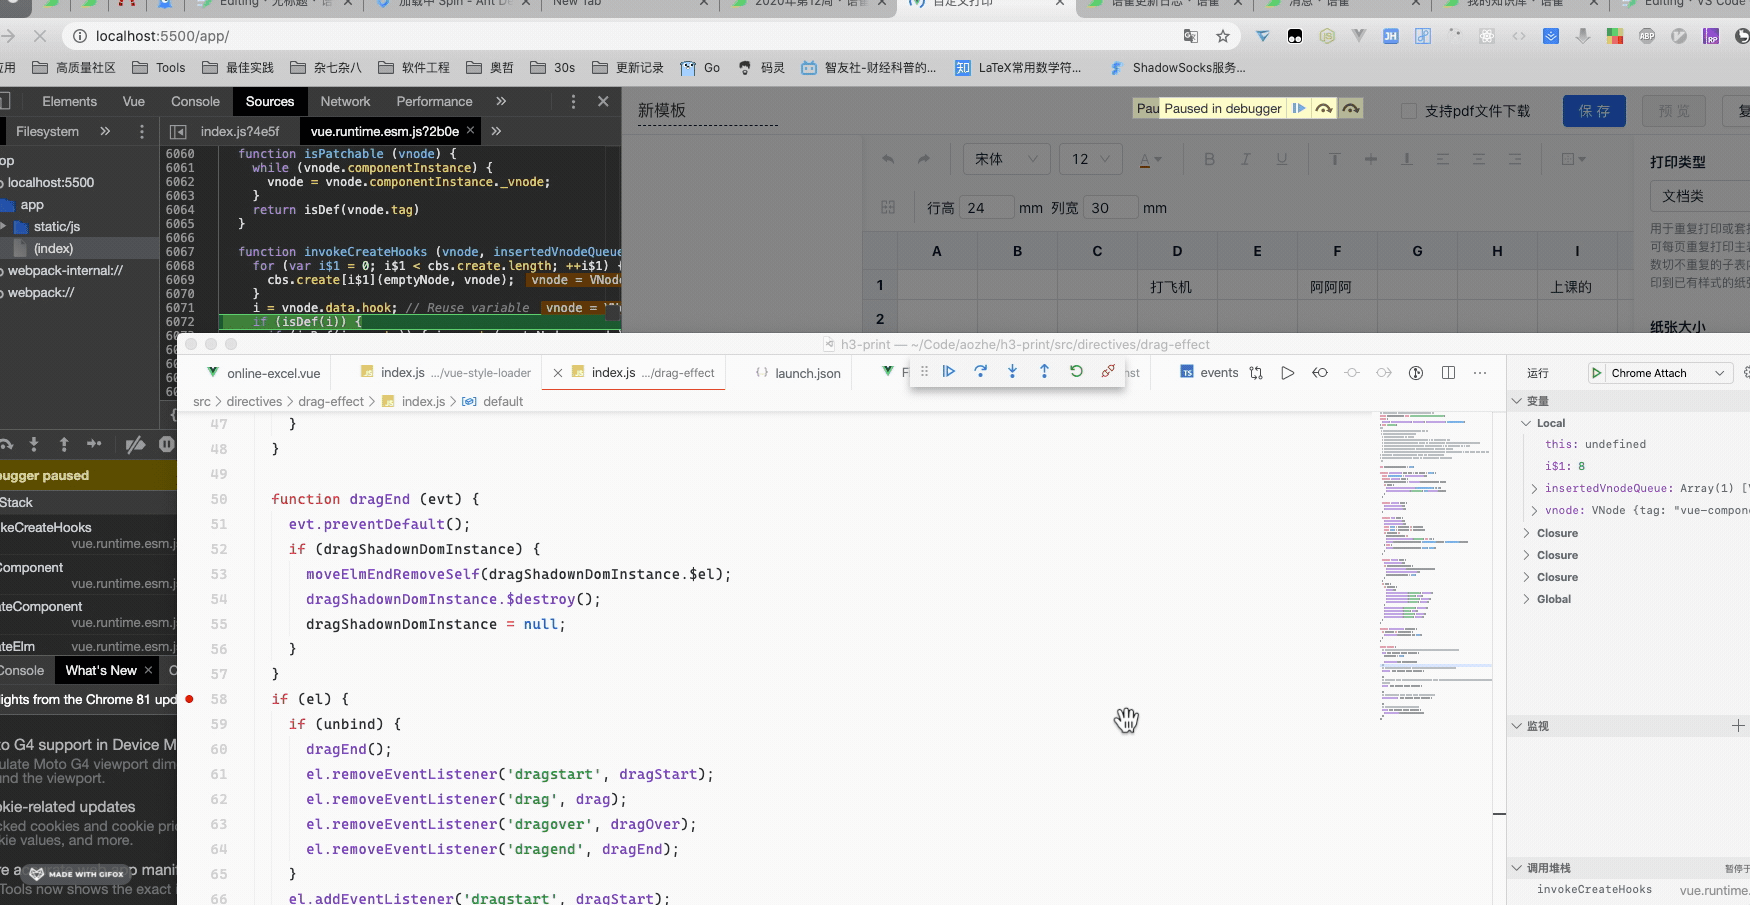Screen dimensions: 1750x905
Task: Restart the VS Code debug session
Action: (1077, 371)
